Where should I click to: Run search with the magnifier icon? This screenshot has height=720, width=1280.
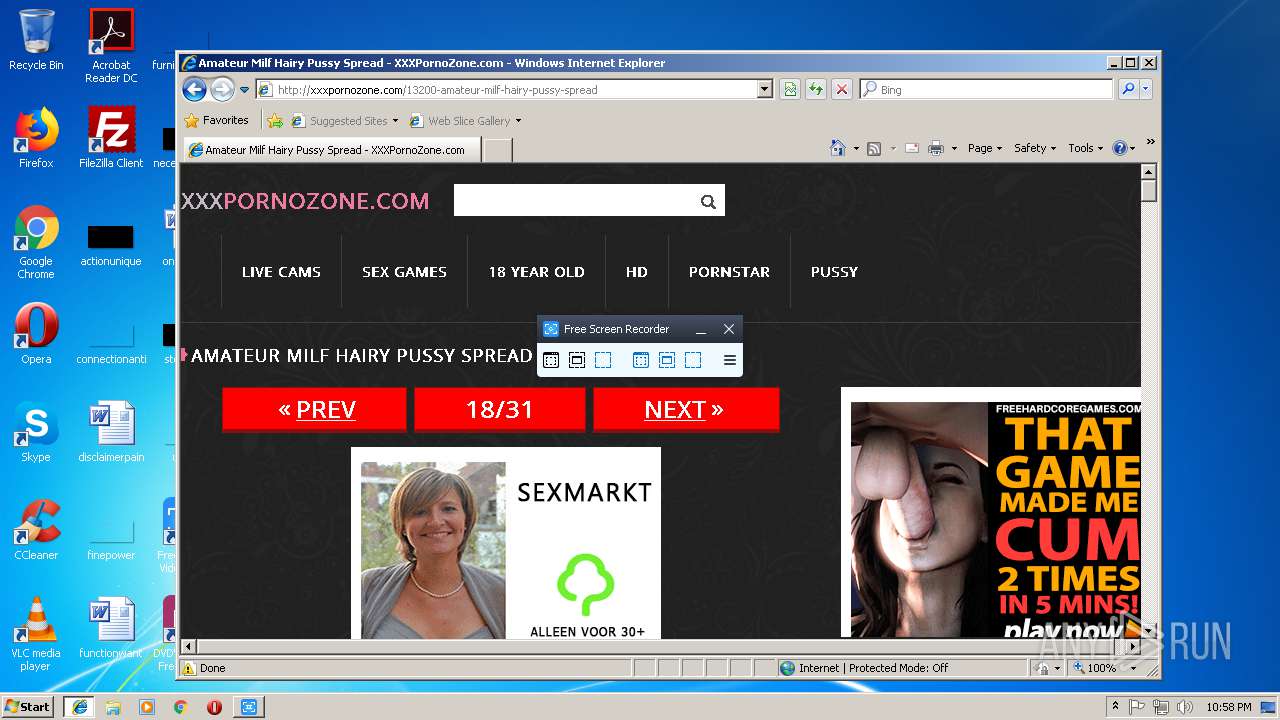click(x=1128, y=89)
